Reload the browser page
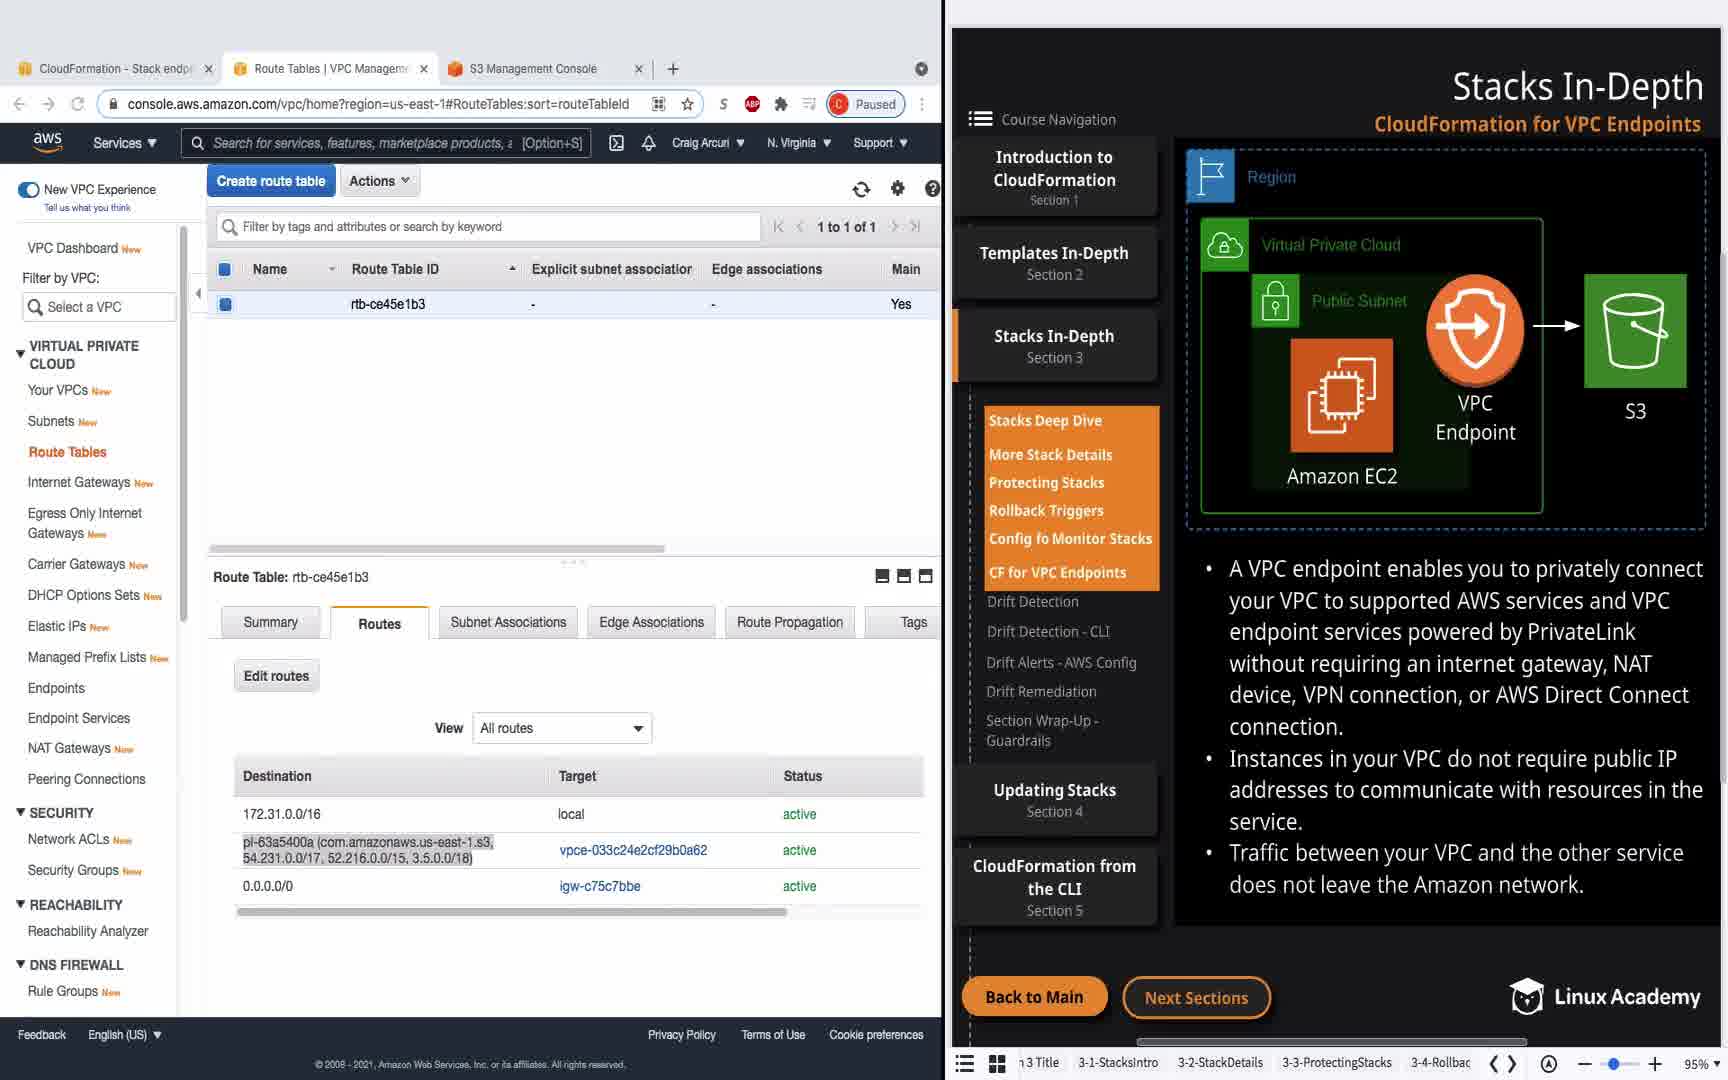Viewport: 1728px width, 1080px height. point(77,104)
